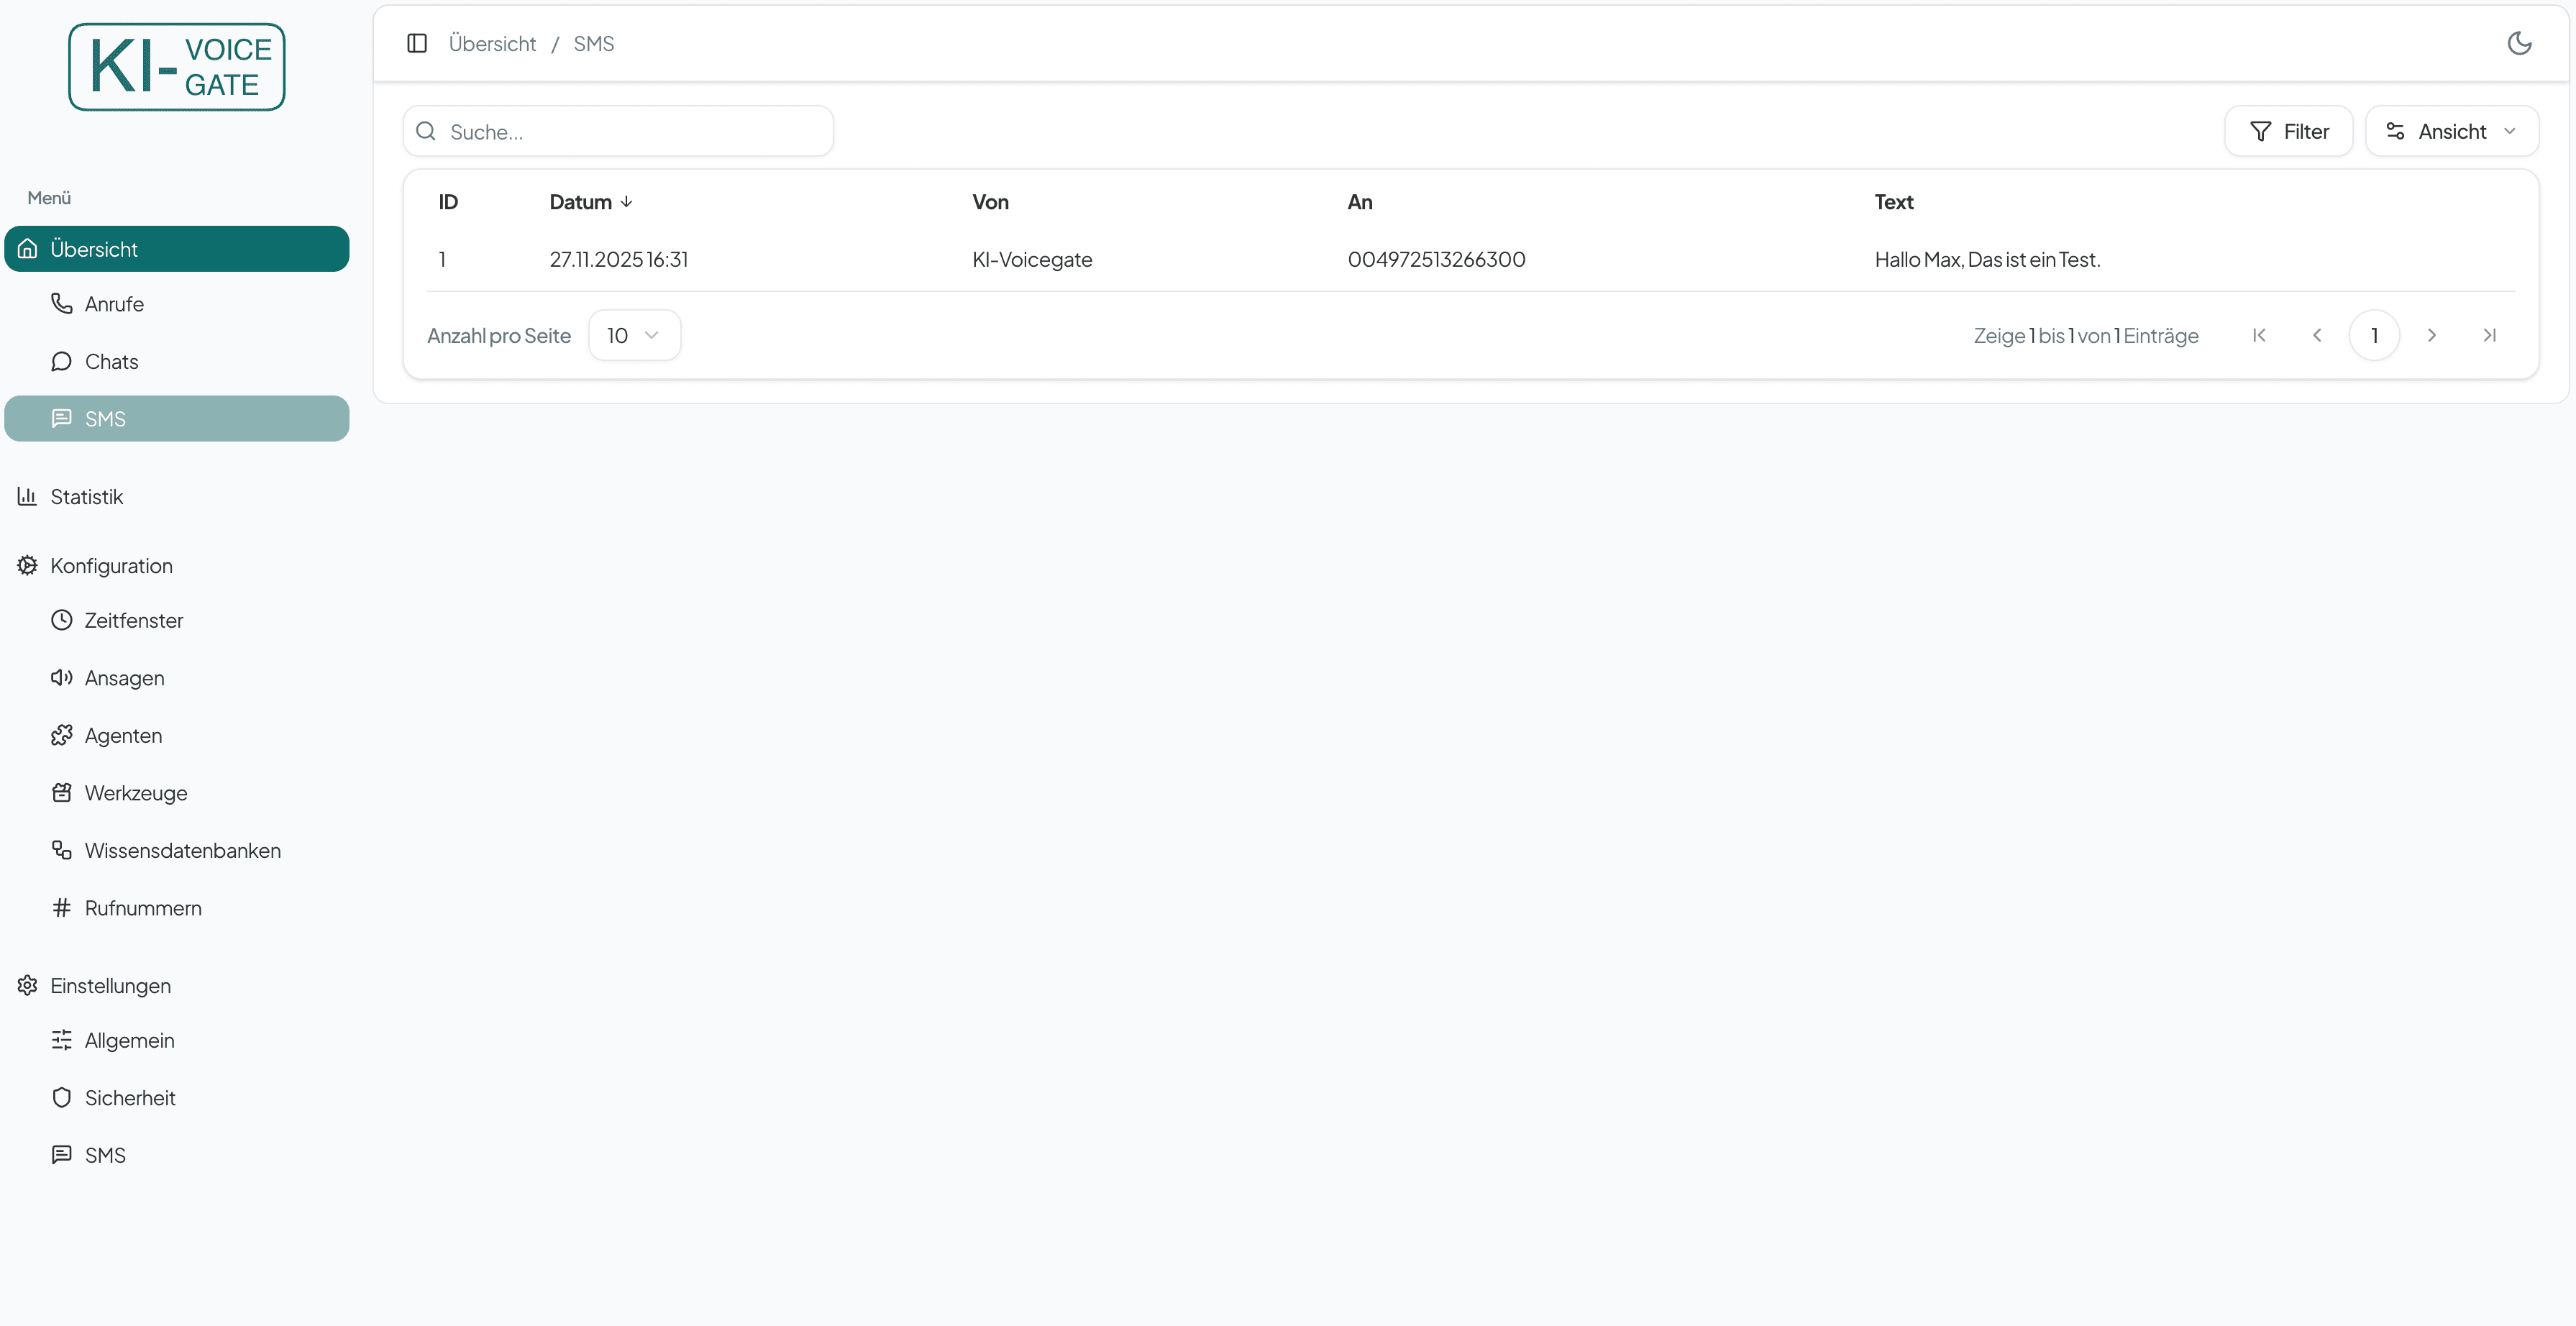Open the Filter options

coord(2288,131)
